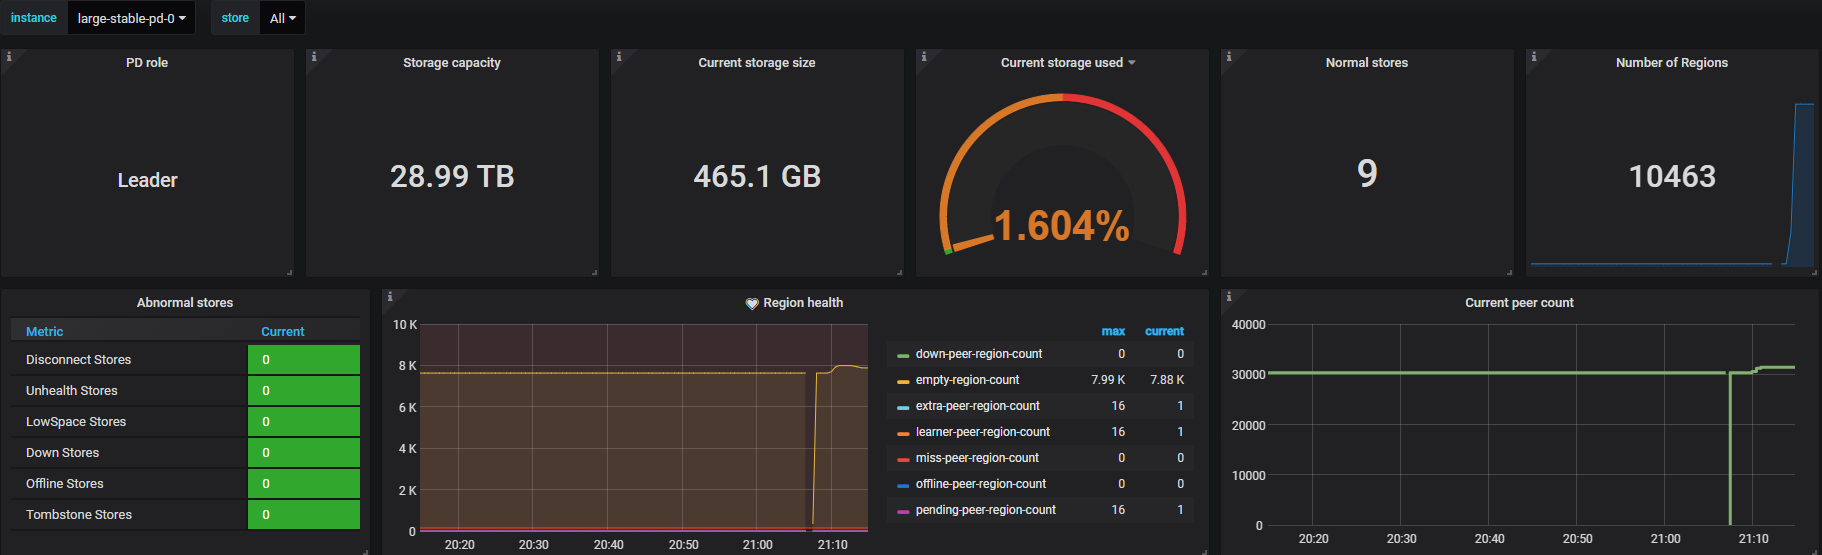1822x555 pixels.
Task: Click the miss-peer-region-count red color swatch
Action: coord(903,459)
